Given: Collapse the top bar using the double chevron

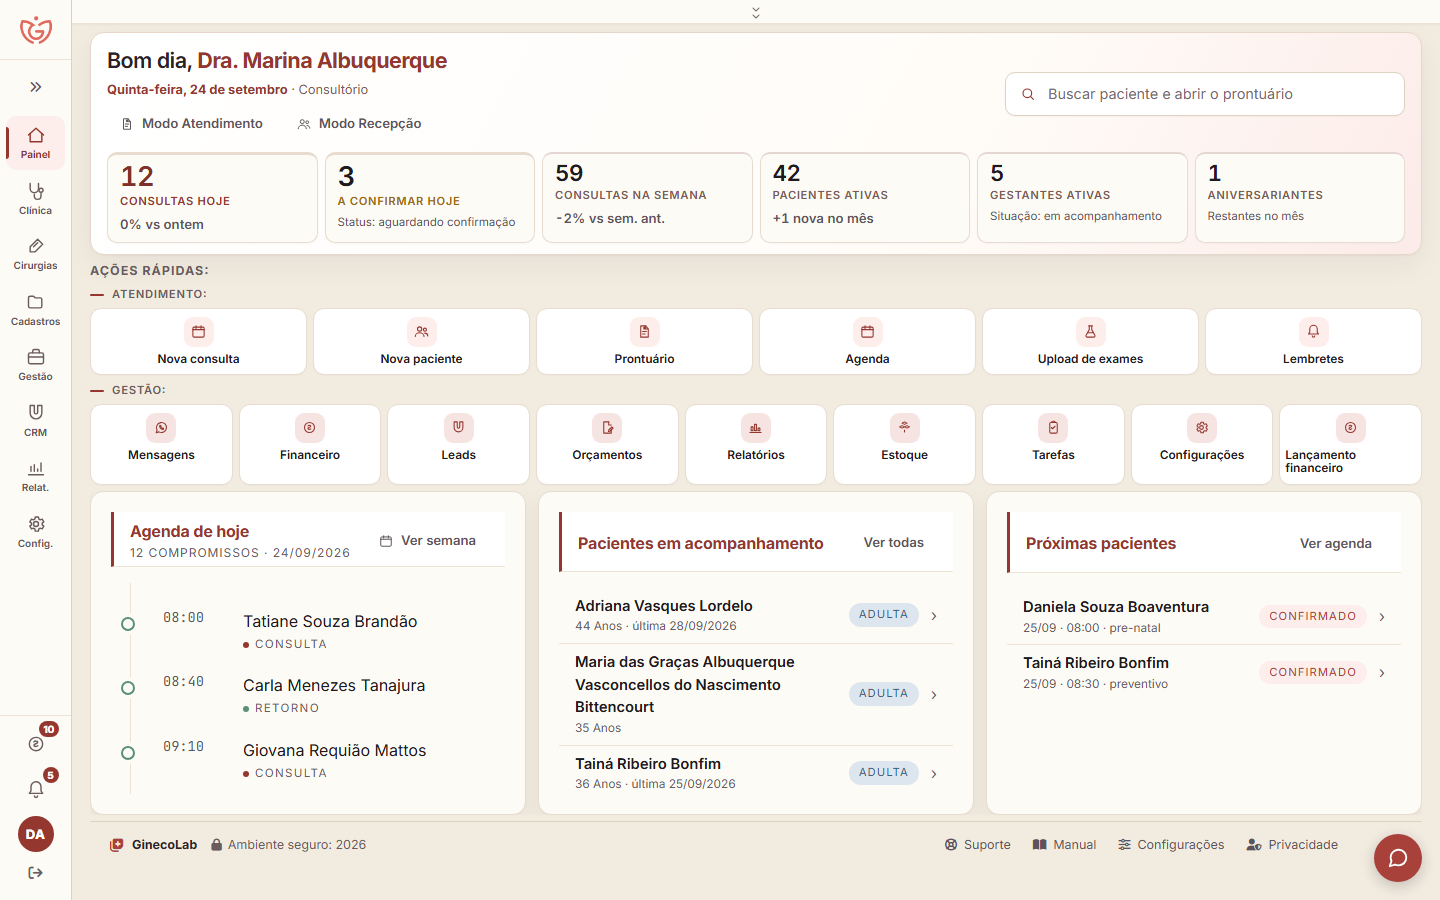Looking at the screenshot, I should [x=756, y=12].
